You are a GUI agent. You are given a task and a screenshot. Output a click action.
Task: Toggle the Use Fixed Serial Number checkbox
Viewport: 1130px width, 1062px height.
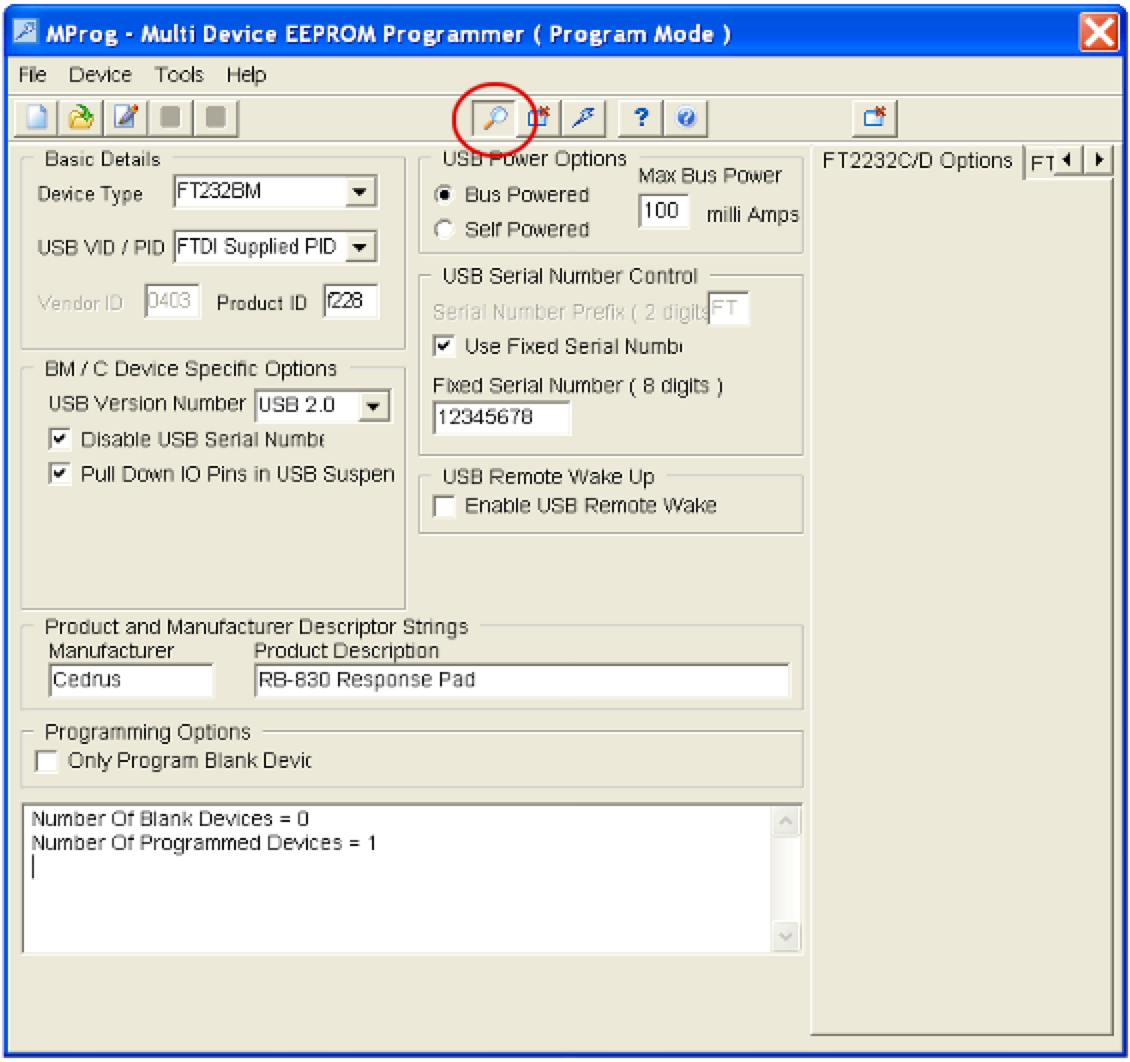pos(443,347)
